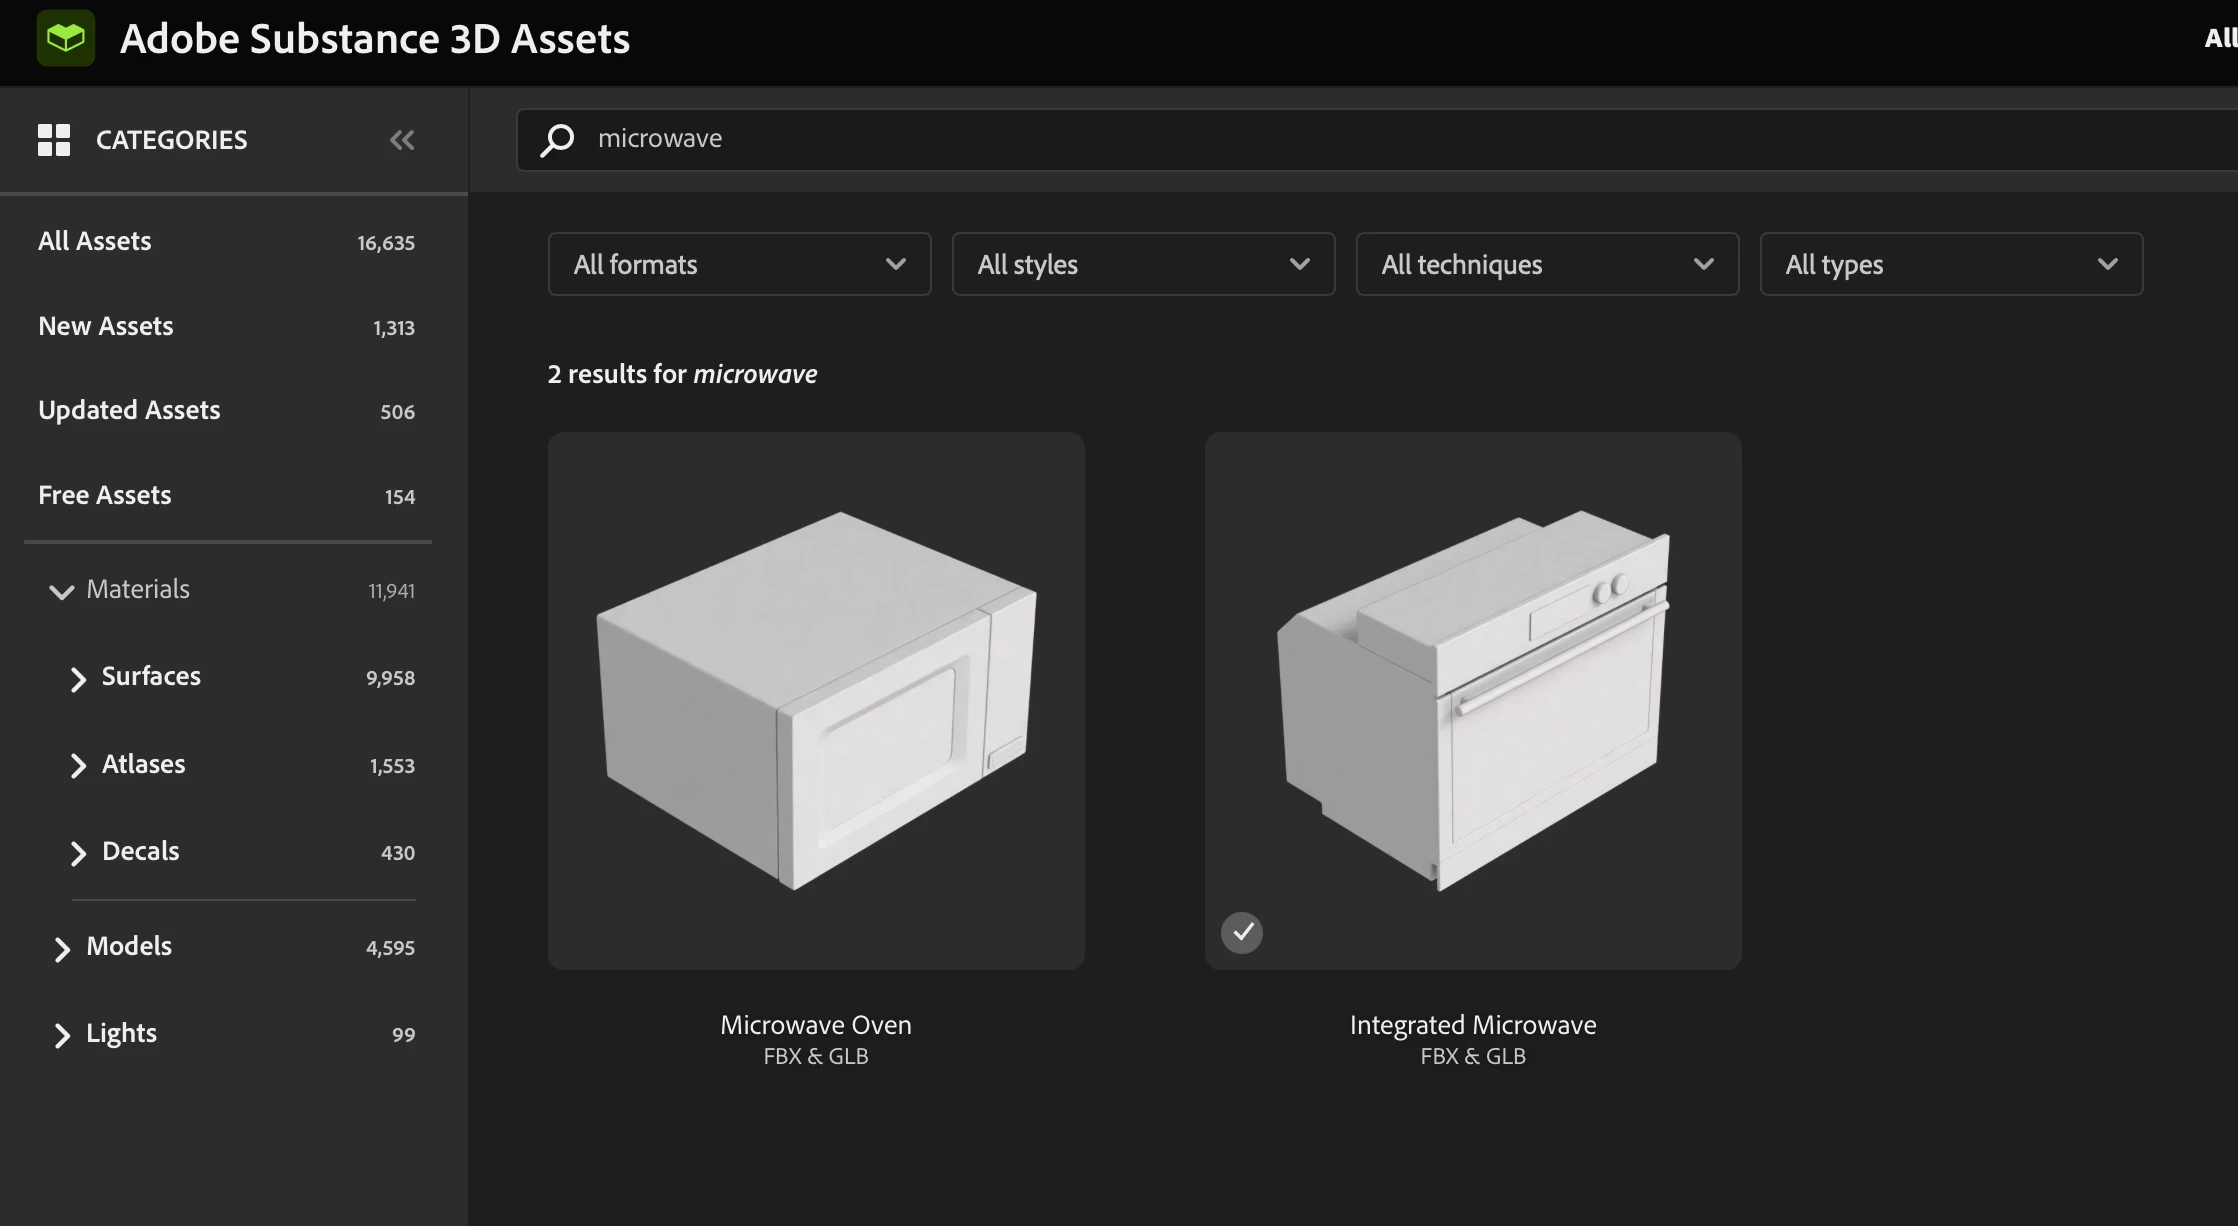Collapse the categories sidebar with the double chevron

click(x=402, y=140)
